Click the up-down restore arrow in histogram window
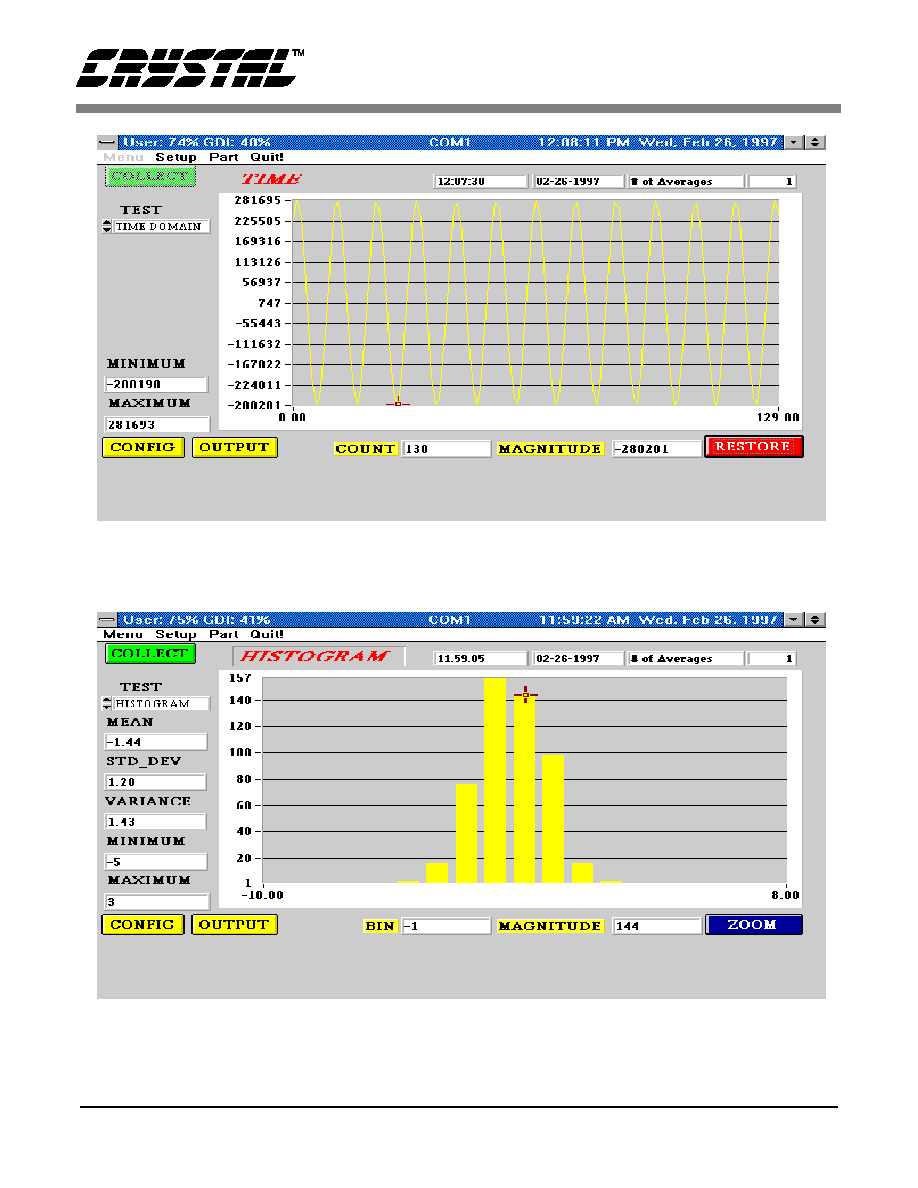This screenshot has width=918, height=1188. (815, 620)
